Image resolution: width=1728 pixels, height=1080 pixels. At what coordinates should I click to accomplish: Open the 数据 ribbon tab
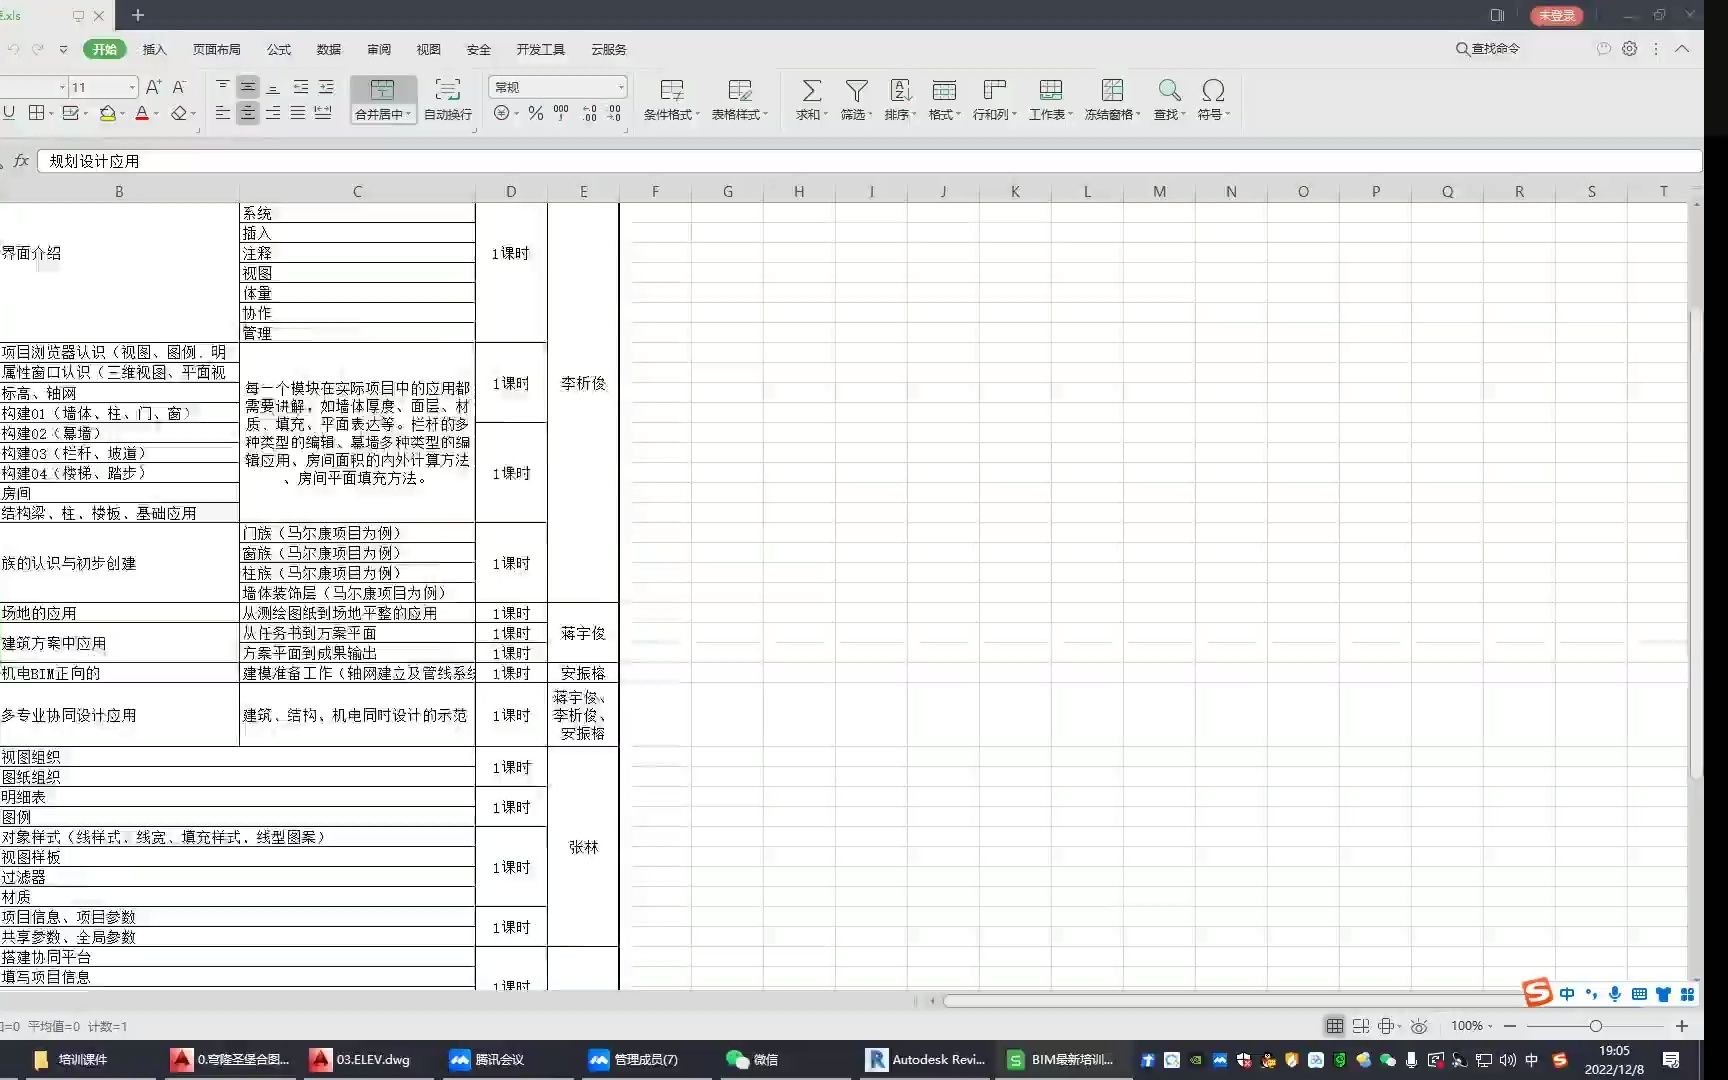[327, 49]
